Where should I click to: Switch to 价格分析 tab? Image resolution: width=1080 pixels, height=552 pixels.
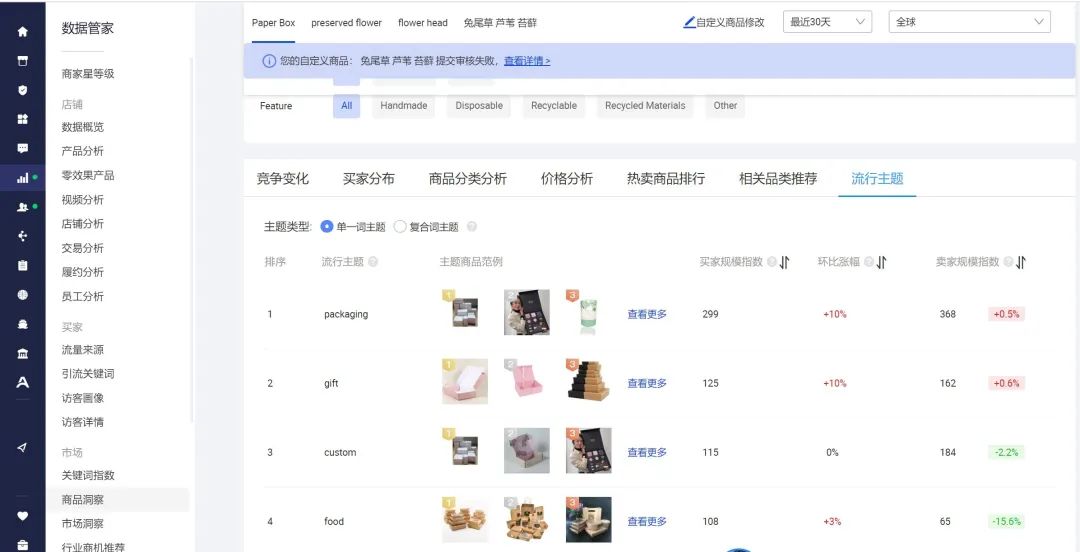click(567, 179)
